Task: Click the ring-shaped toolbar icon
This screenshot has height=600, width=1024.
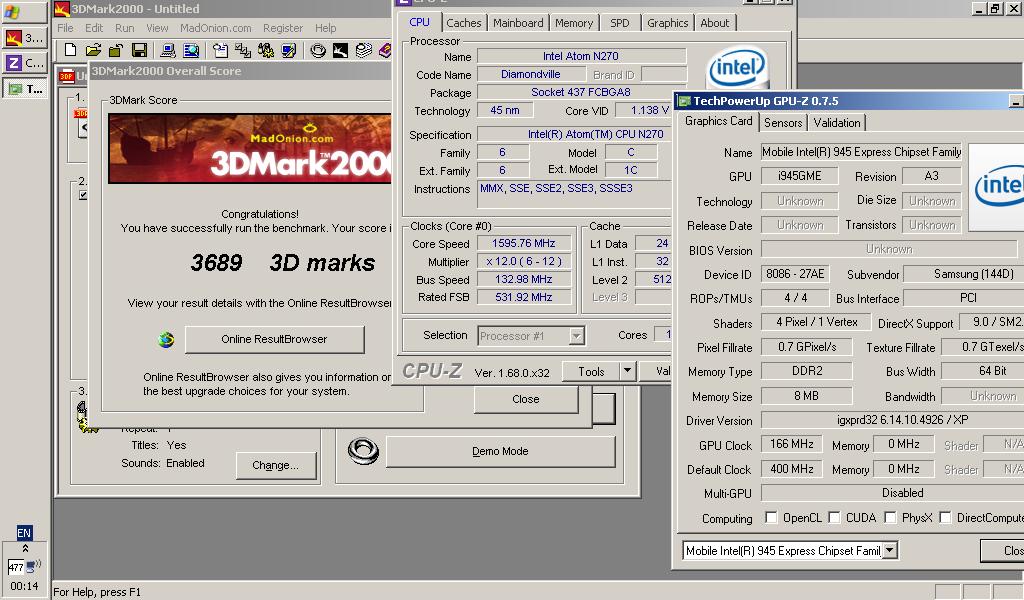Action: (318, 50)
